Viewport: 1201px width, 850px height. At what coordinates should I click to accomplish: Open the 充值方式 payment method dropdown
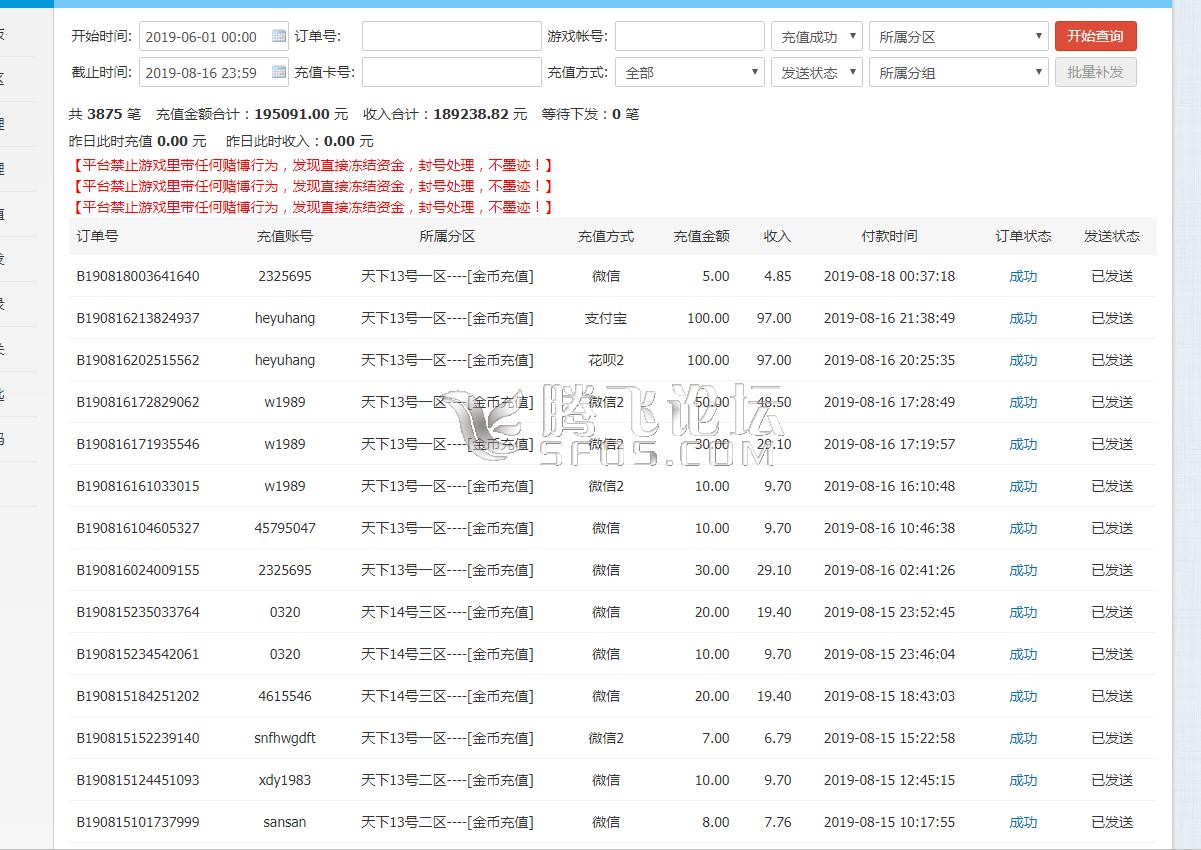[690, 73]
